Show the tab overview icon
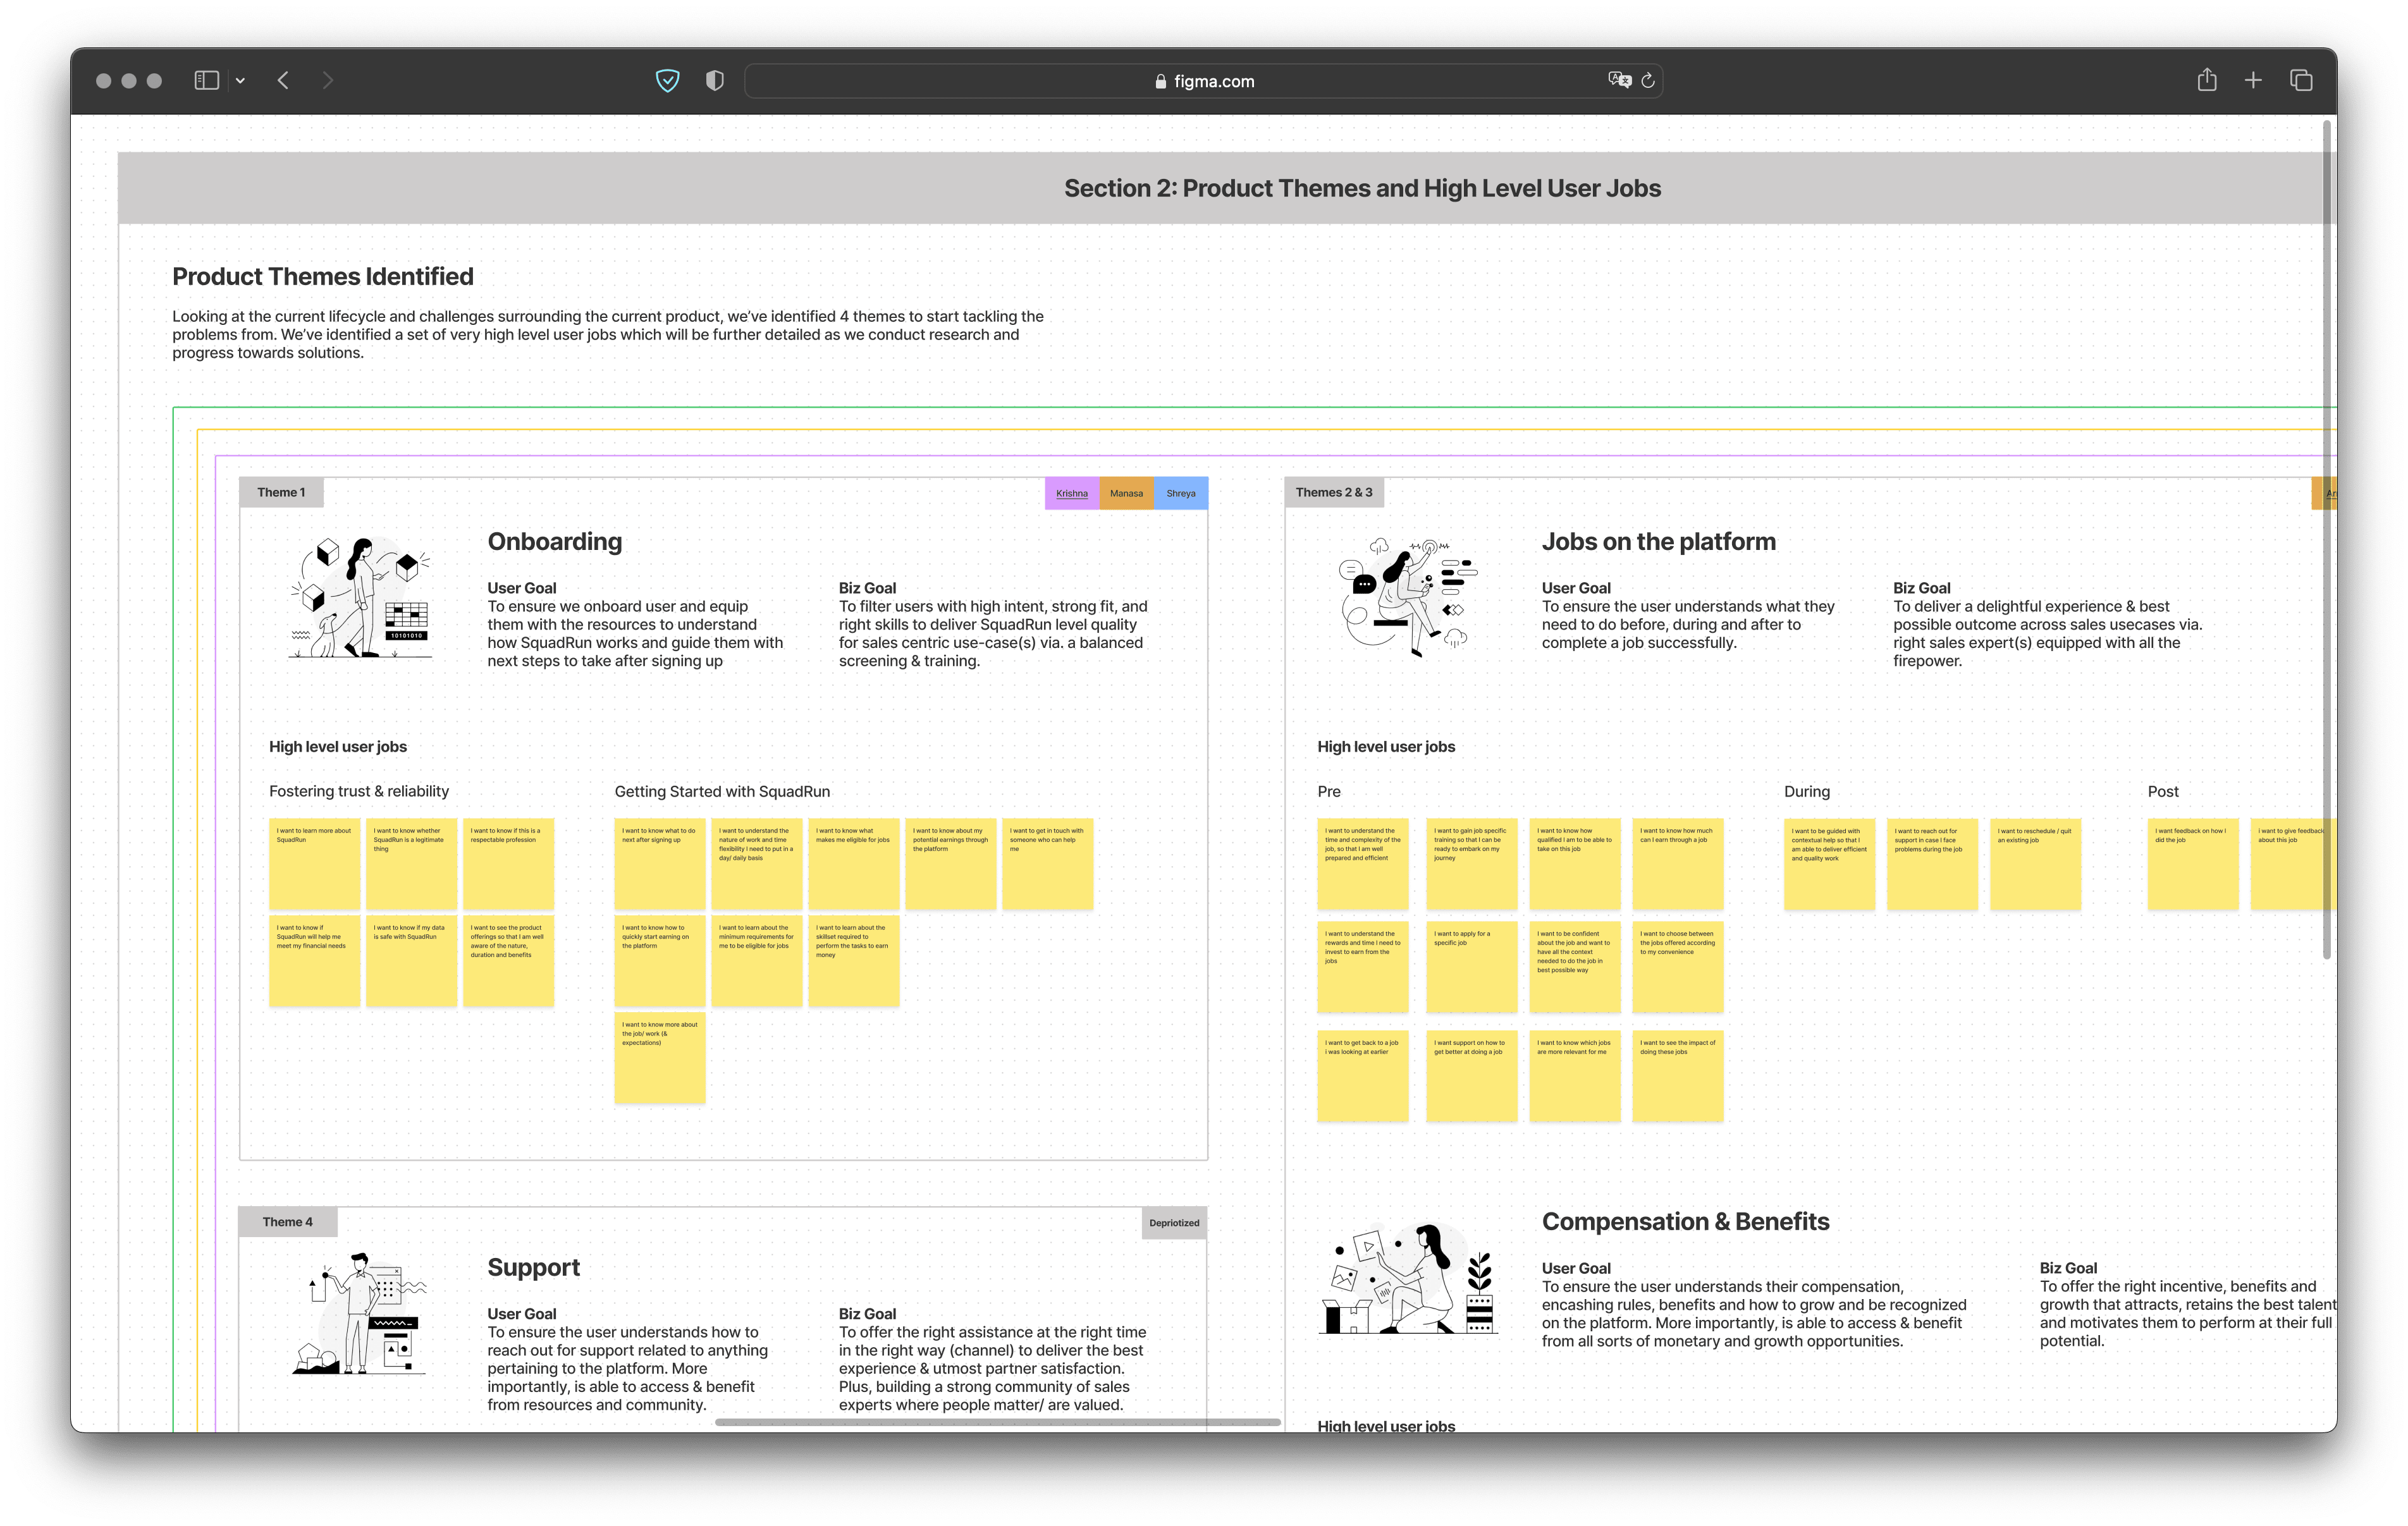Screen dimensions: 2408x1526 pyautogui.click(x=2301, y=80)
